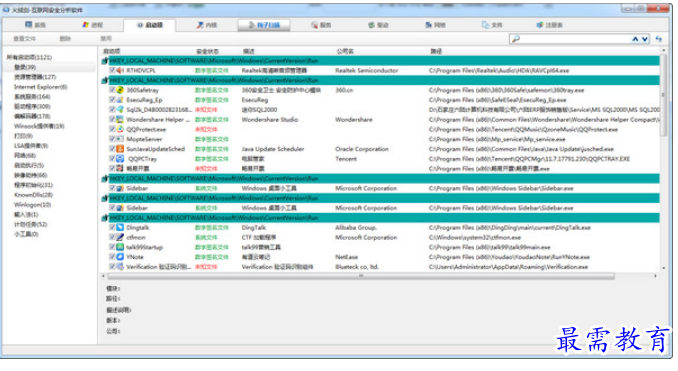Viewport: 678px width, 371px height.
Task: Click the Alibaba Group company cell
Action: point(356,227)
